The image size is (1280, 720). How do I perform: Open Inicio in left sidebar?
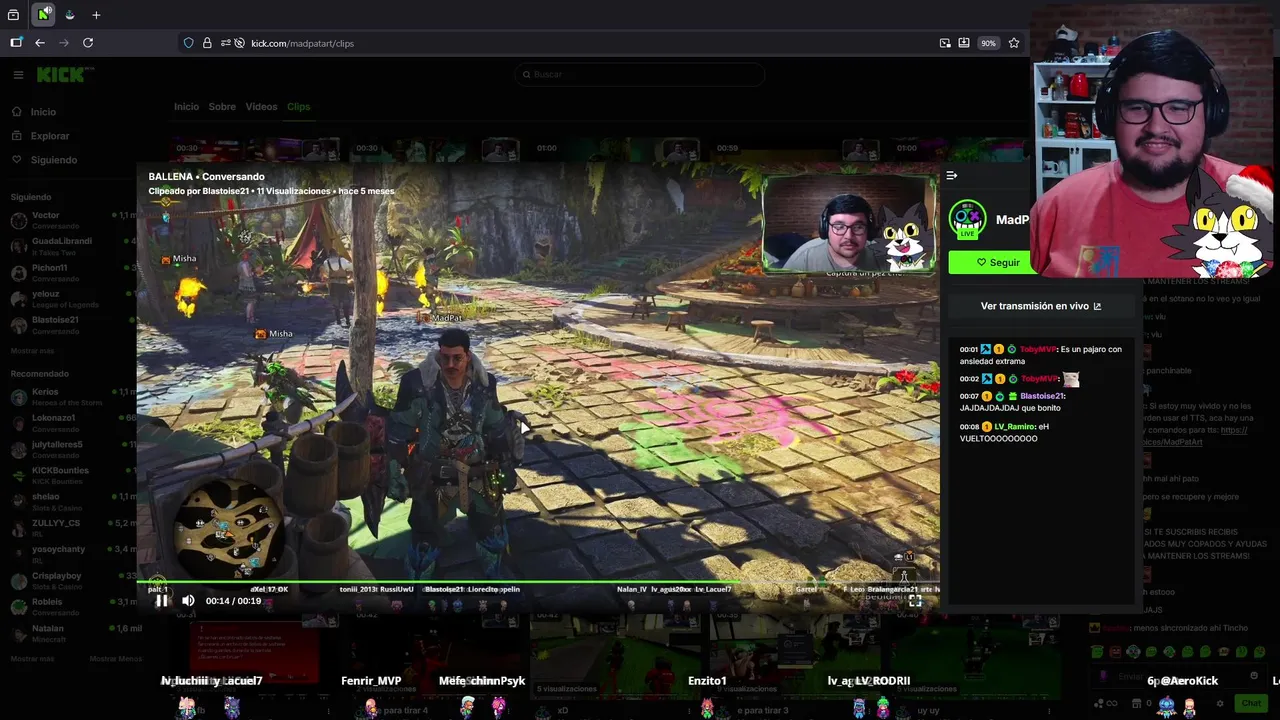[43, 112]
